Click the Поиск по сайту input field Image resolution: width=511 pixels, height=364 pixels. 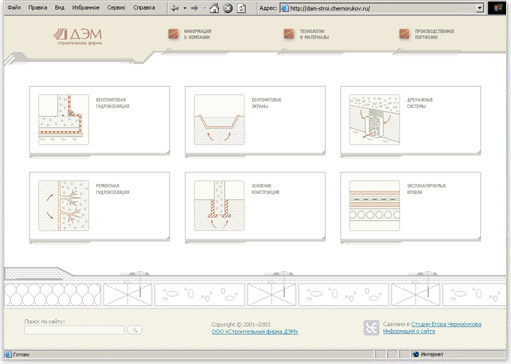coord(74,330)
